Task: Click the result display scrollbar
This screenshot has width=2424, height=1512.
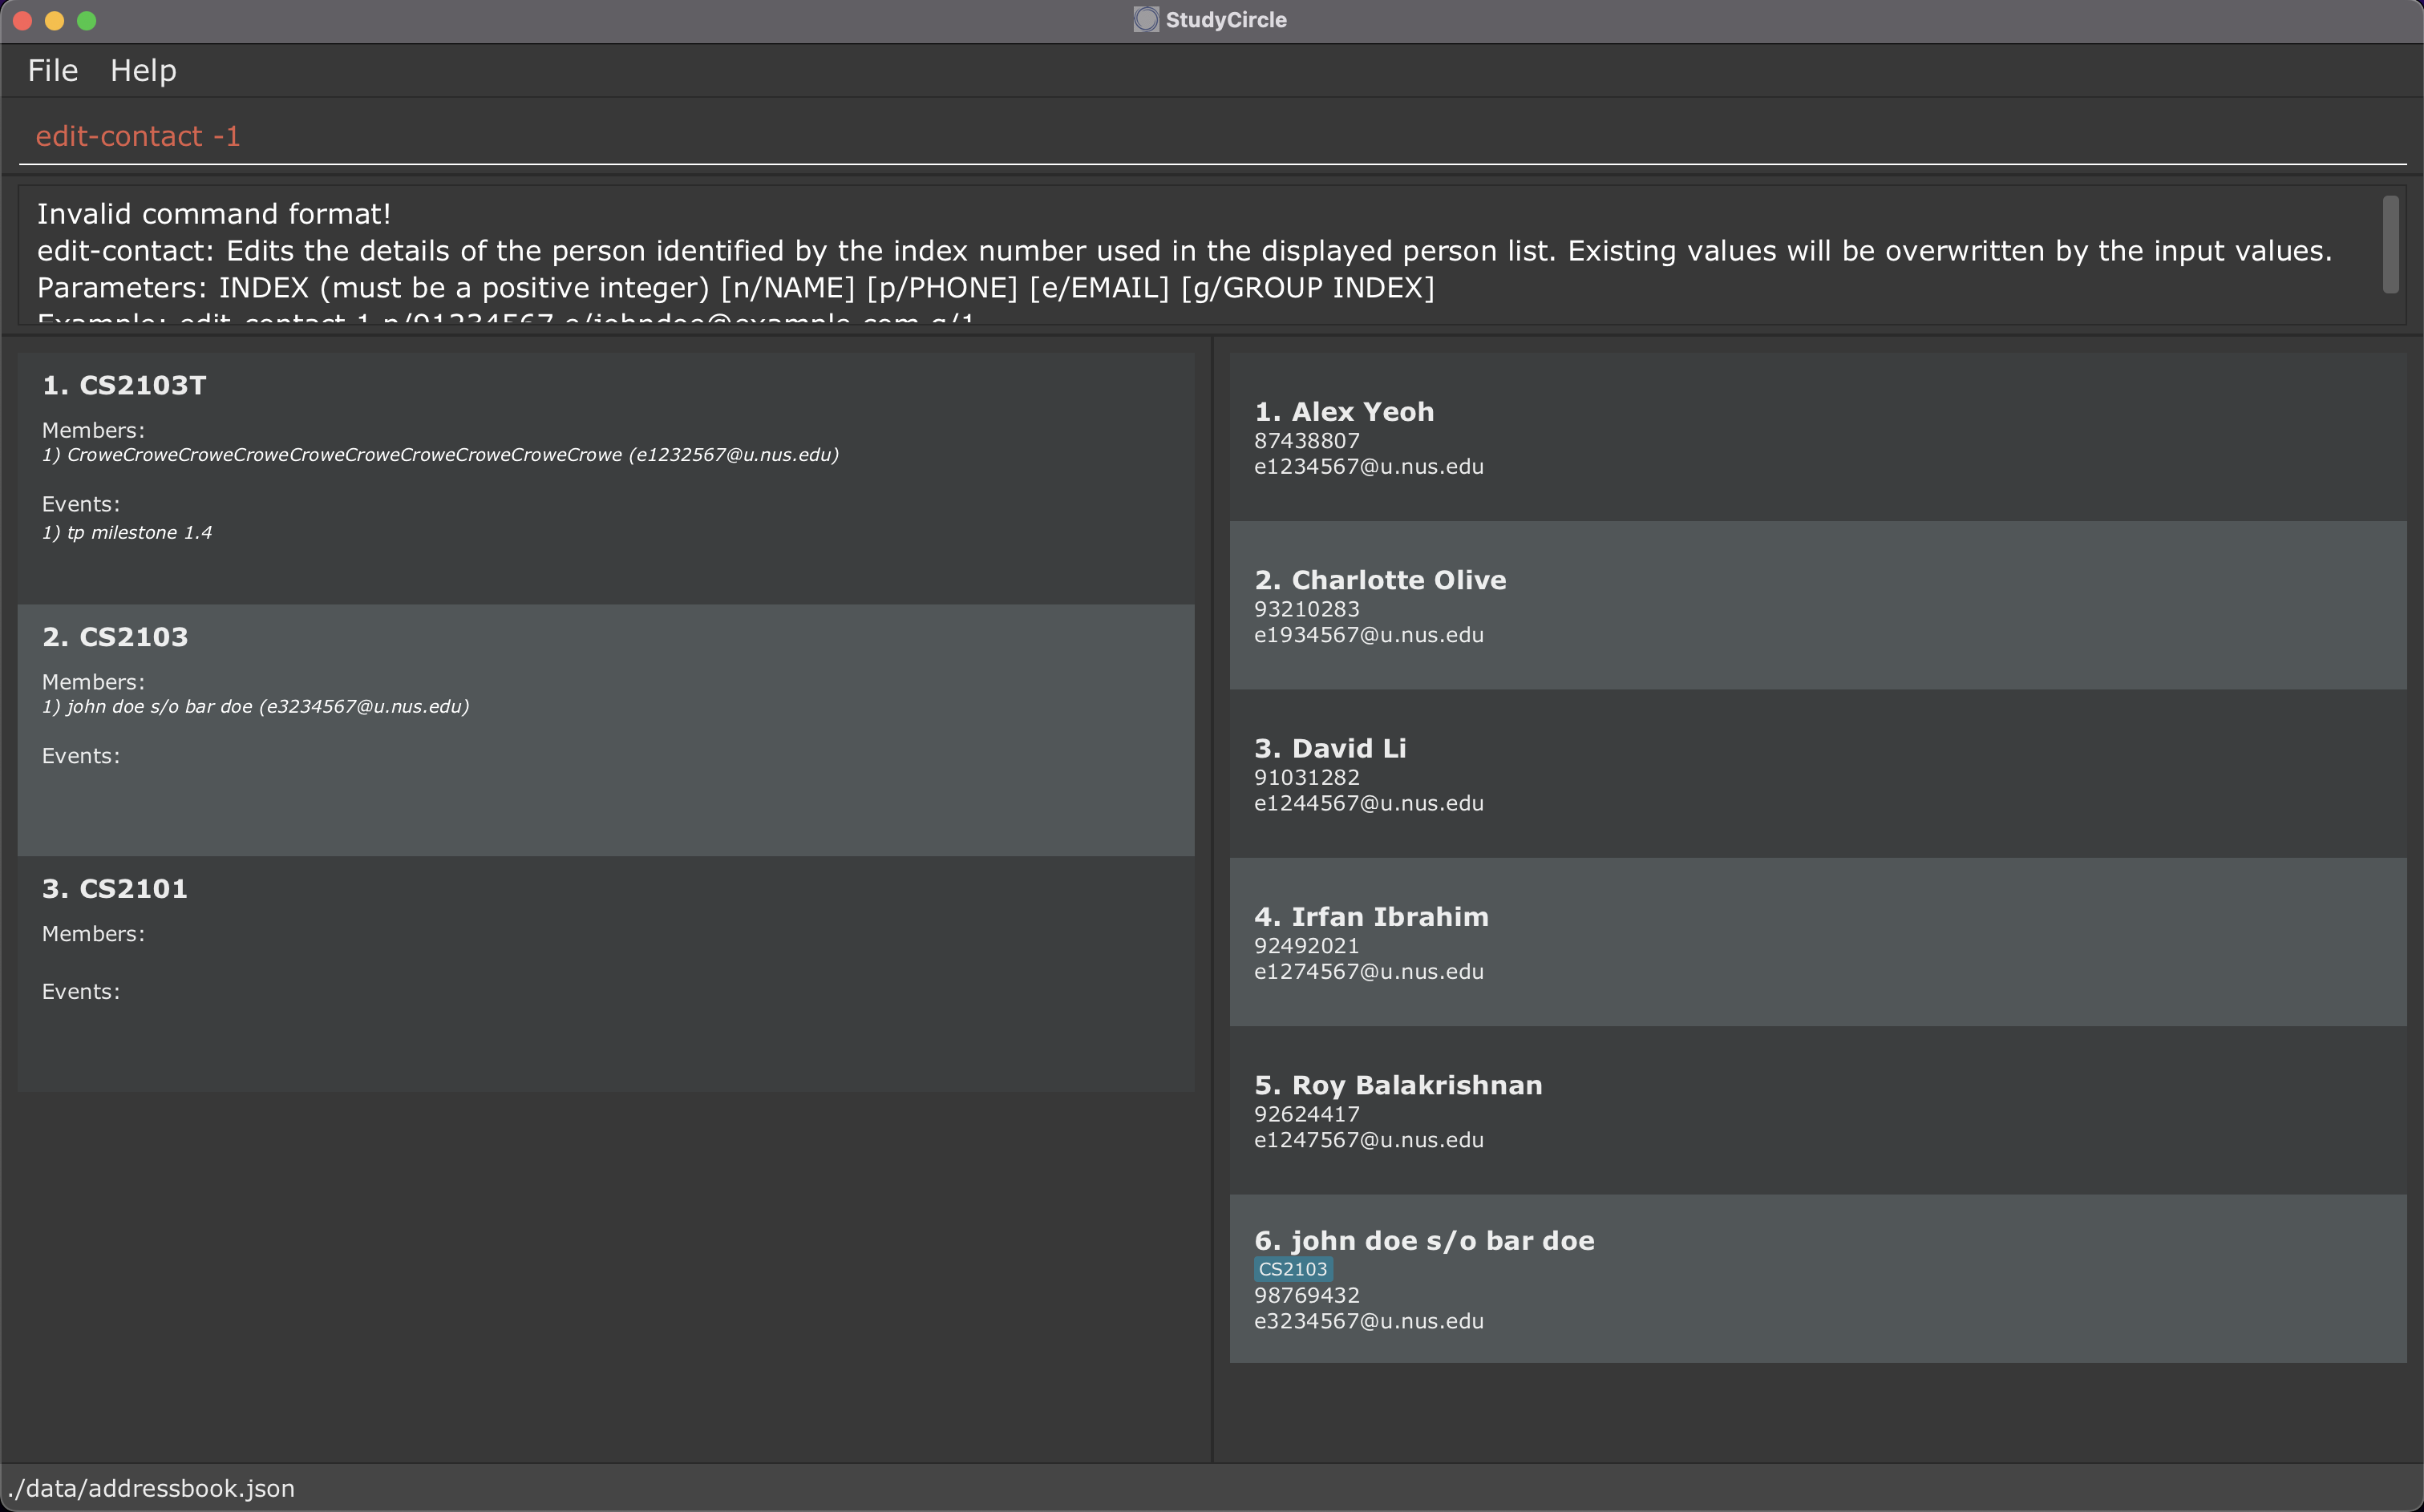Action: [x=2390, y=245]
